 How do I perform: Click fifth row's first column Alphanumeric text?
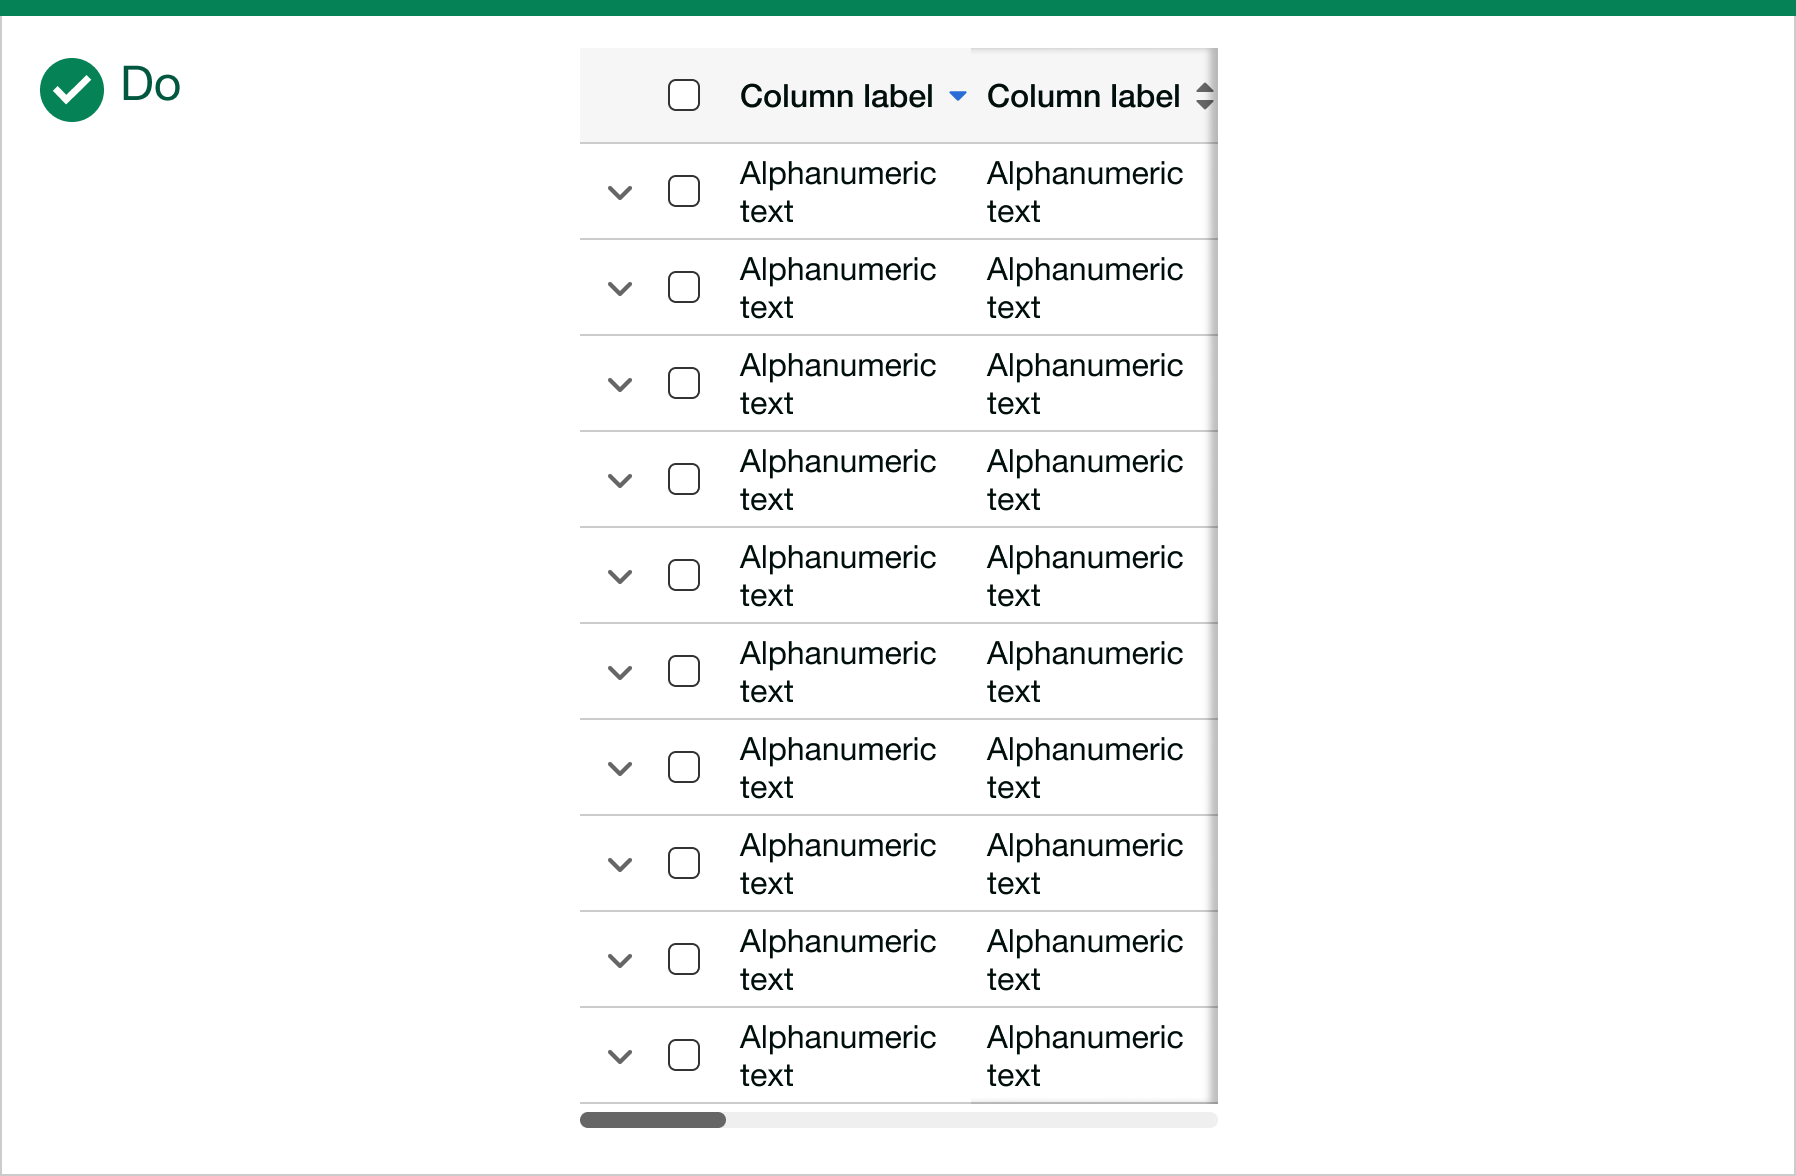pos(838,576)
